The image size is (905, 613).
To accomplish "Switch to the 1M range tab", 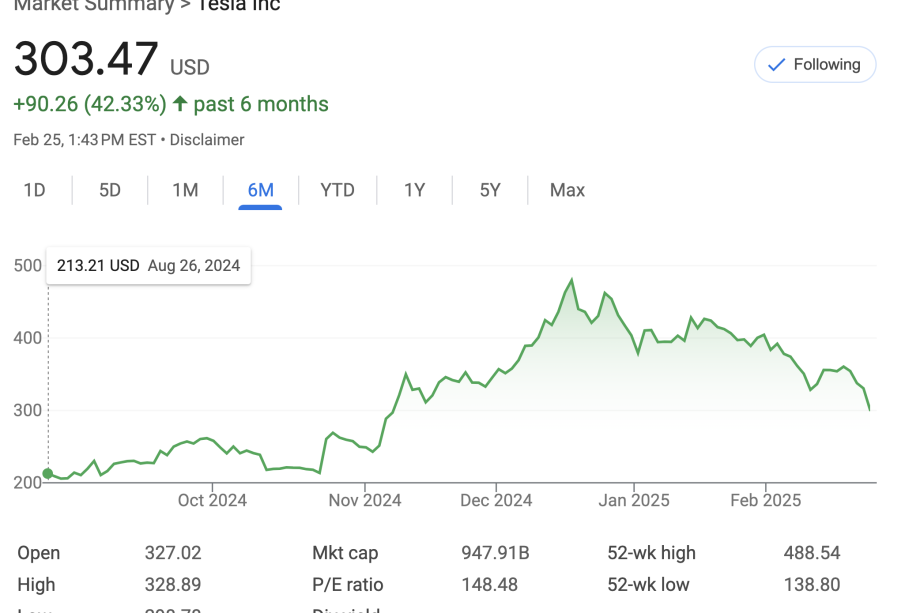I will click(185, 190).
